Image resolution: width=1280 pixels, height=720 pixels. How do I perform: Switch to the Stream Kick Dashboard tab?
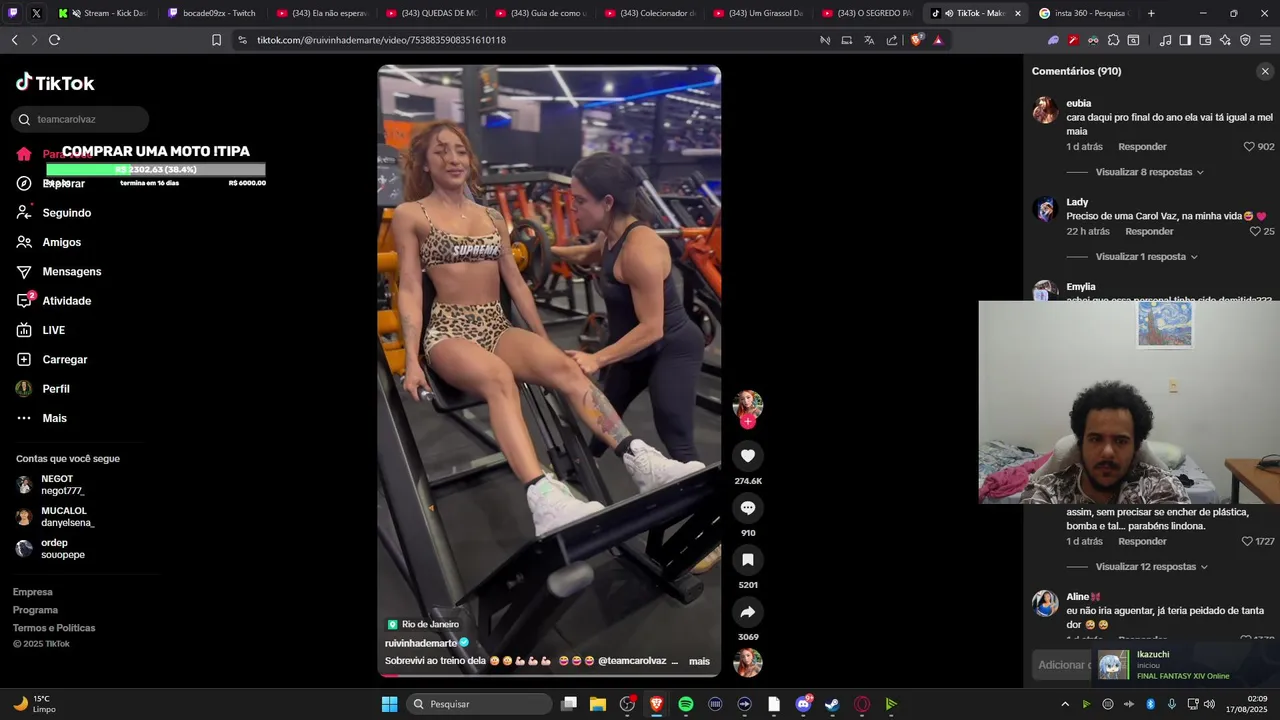click(x=102, y=13)
